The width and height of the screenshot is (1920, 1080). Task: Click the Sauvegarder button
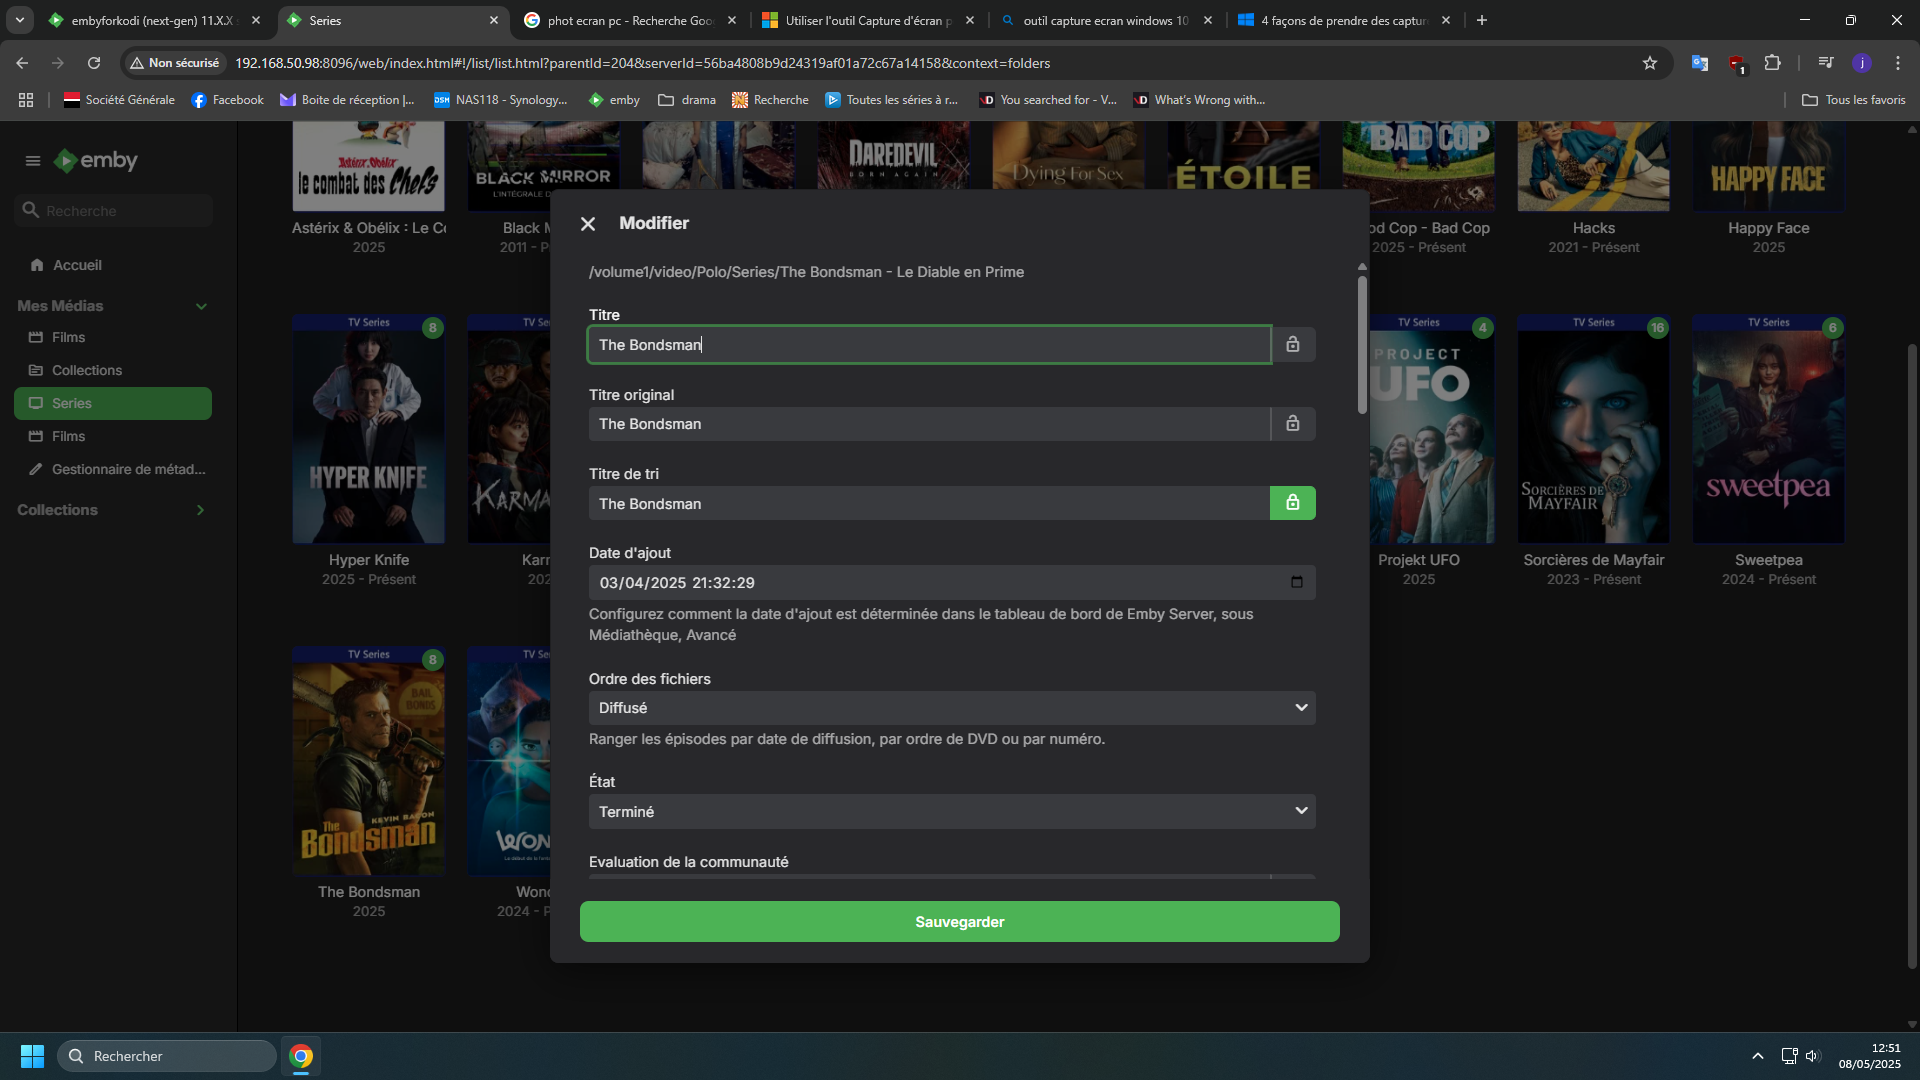(959, 922)
